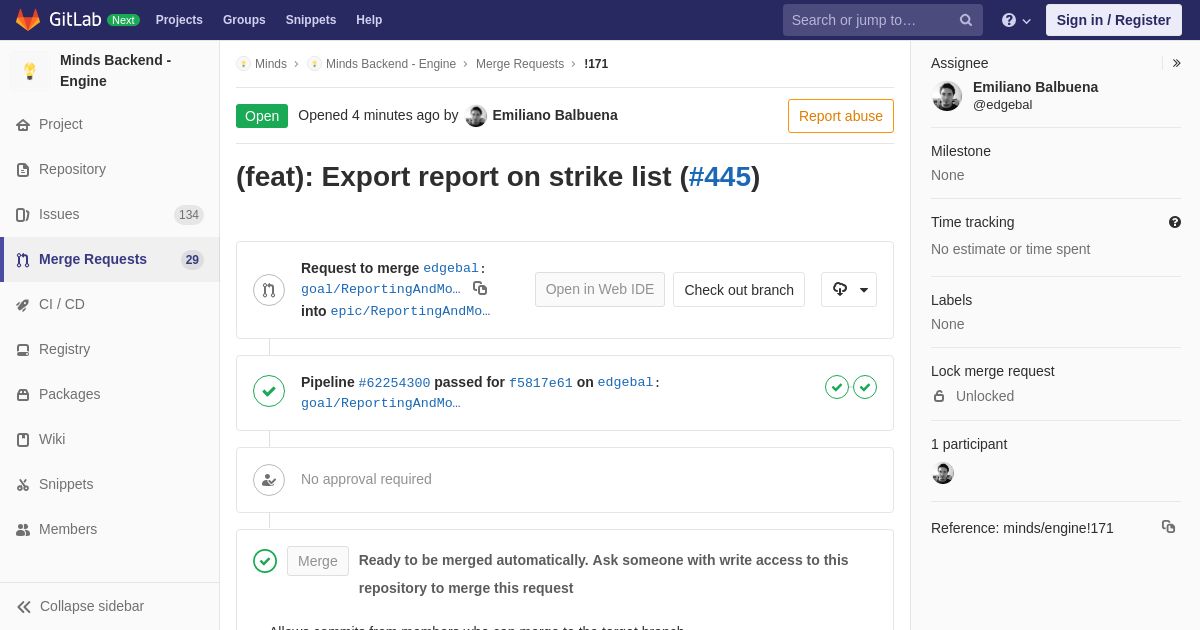
Task: Collapse sidebar at bottom left
Action: click(80, 606)
